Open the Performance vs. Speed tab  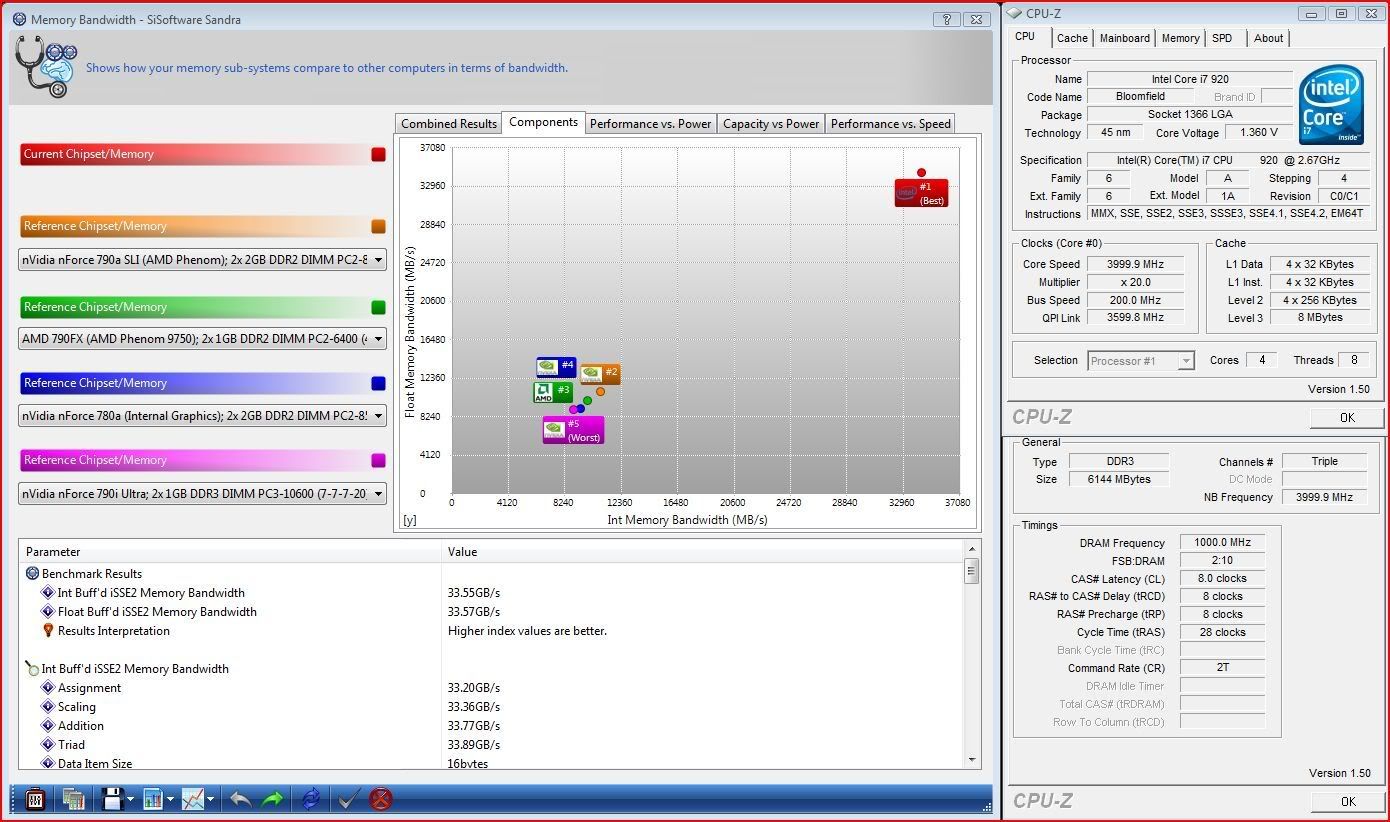pos(890,124)
